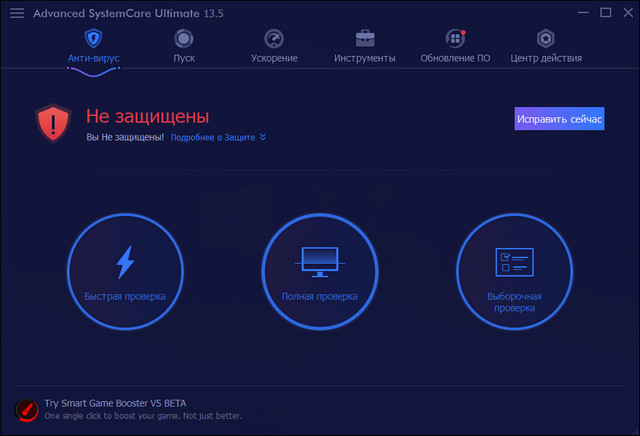Viewport: 640px width, 436px height.
Task: Switch to the Ускорение tab label
Action: coord(274,58)
